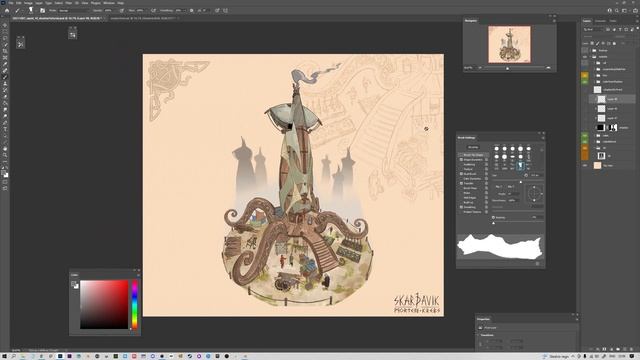The image size is (640, 360).
Task: Click the red color field in the Color panel
Action: pyautogui.click(x=104, y=304)
